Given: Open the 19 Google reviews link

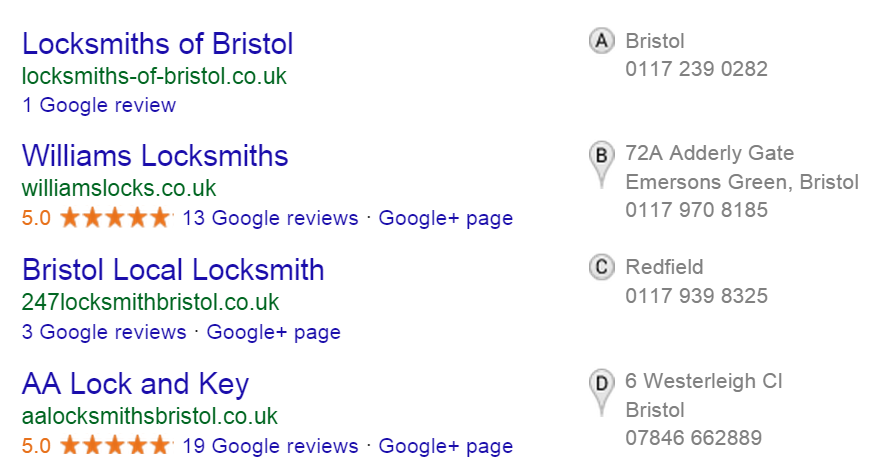Looking at the screenshot, I should (270, 446).
